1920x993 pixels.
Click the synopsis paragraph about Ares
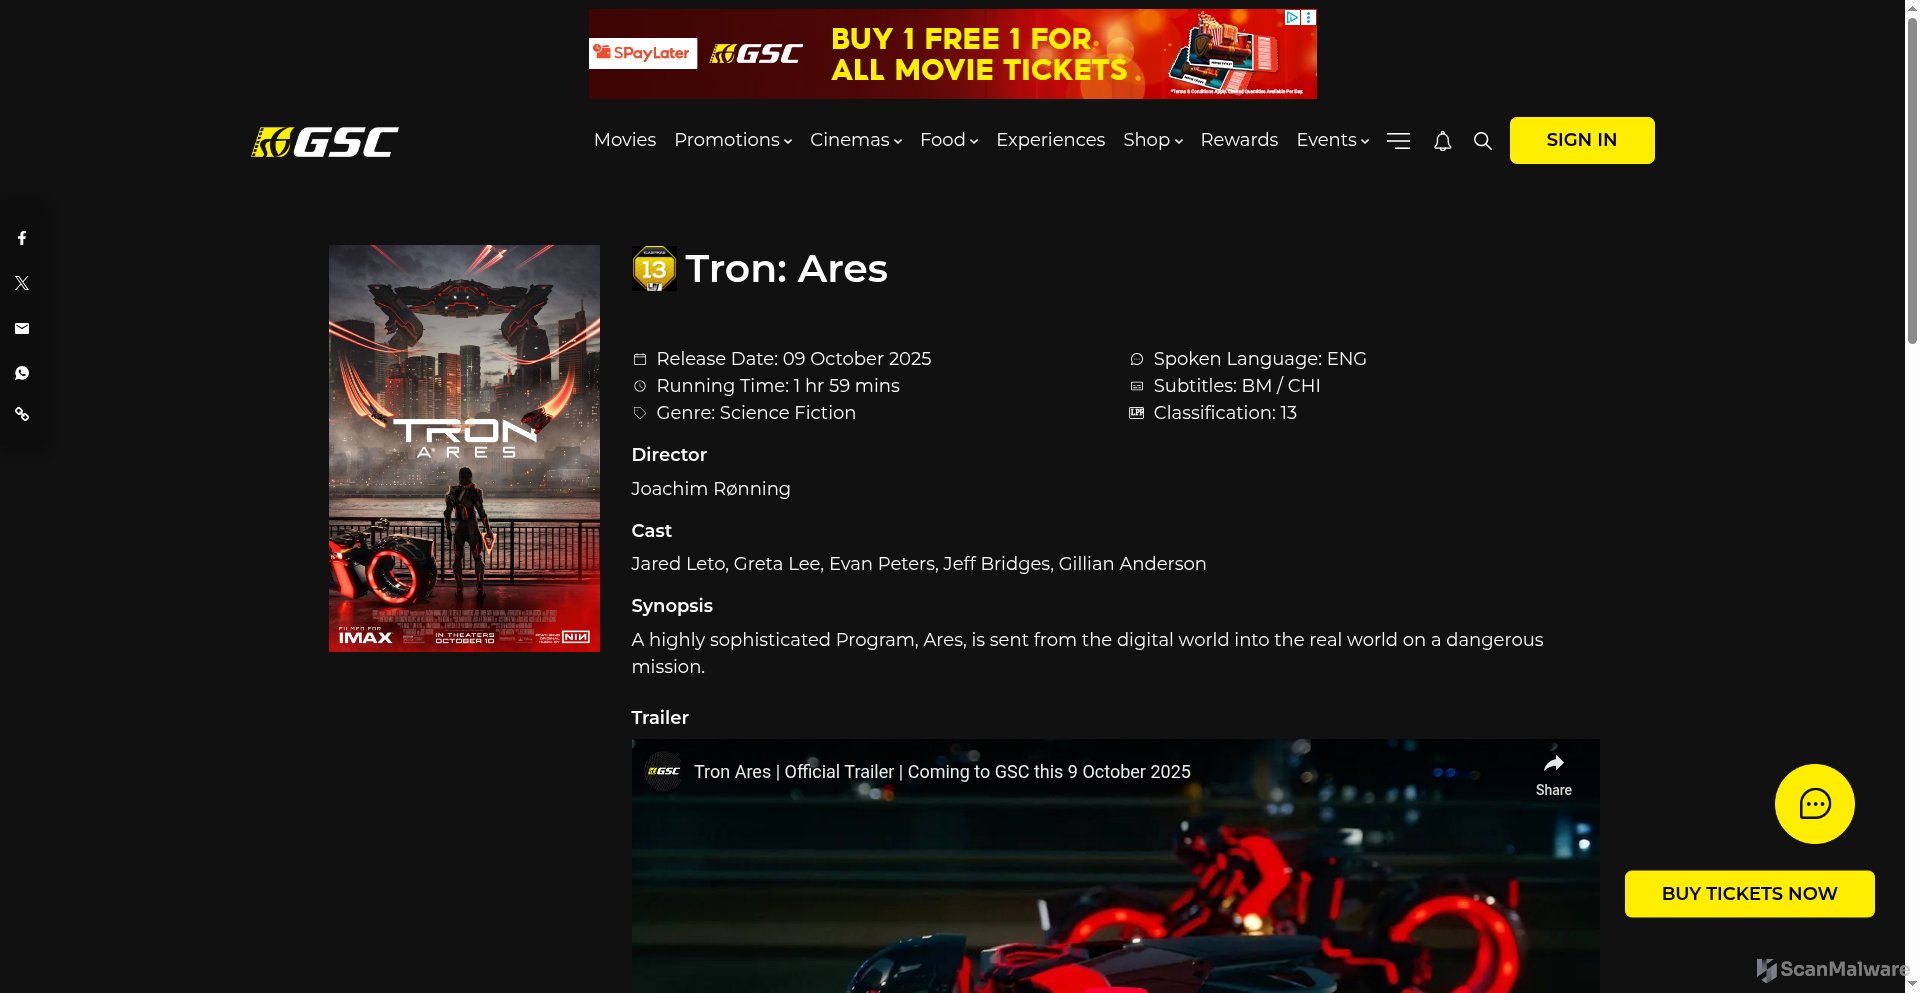[x=1087, y=653]
